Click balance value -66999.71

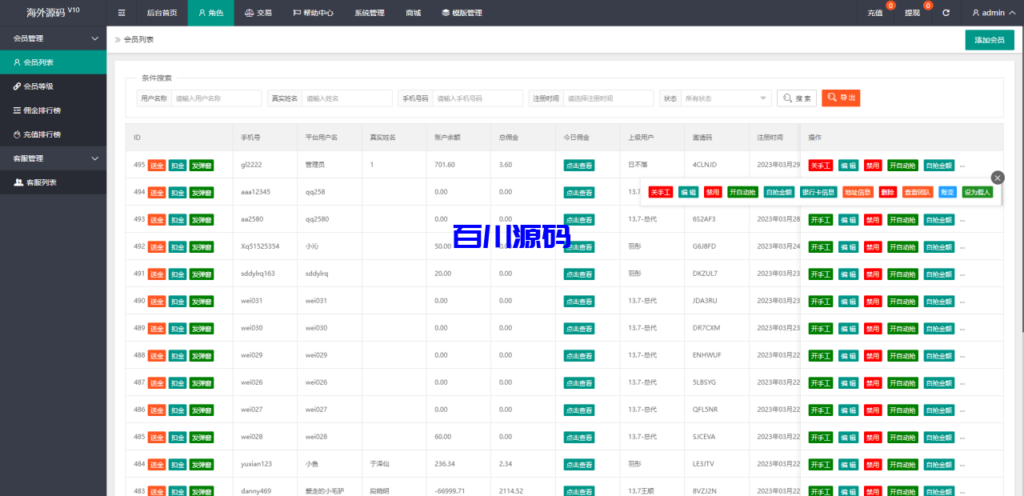point(452,491)
